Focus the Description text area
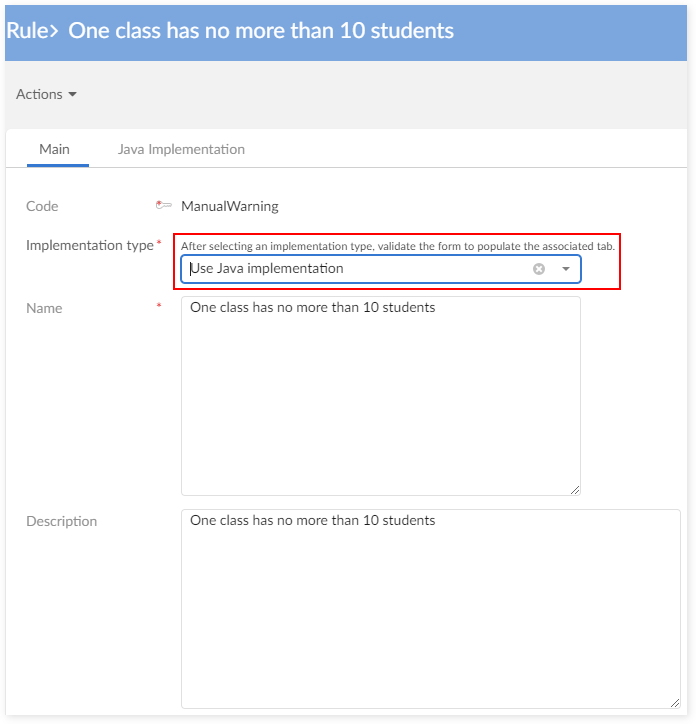696x724 pixels. [430, 610]
